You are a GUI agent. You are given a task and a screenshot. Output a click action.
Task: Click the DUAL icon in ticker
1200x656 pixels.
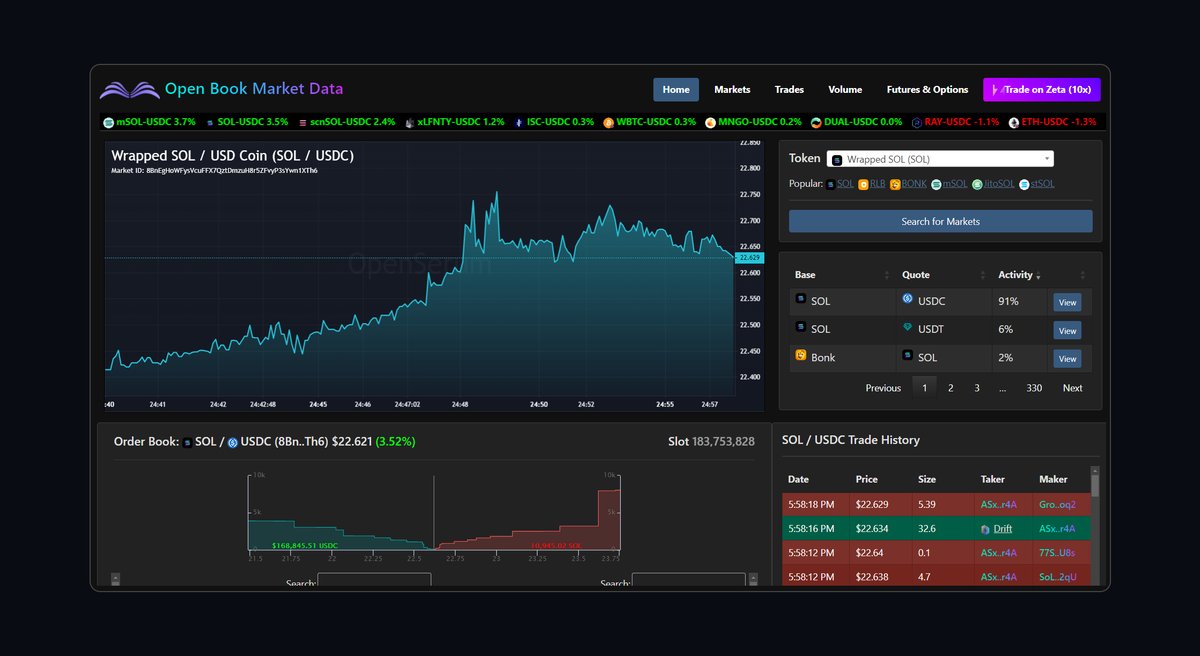[x=816, y=122]
